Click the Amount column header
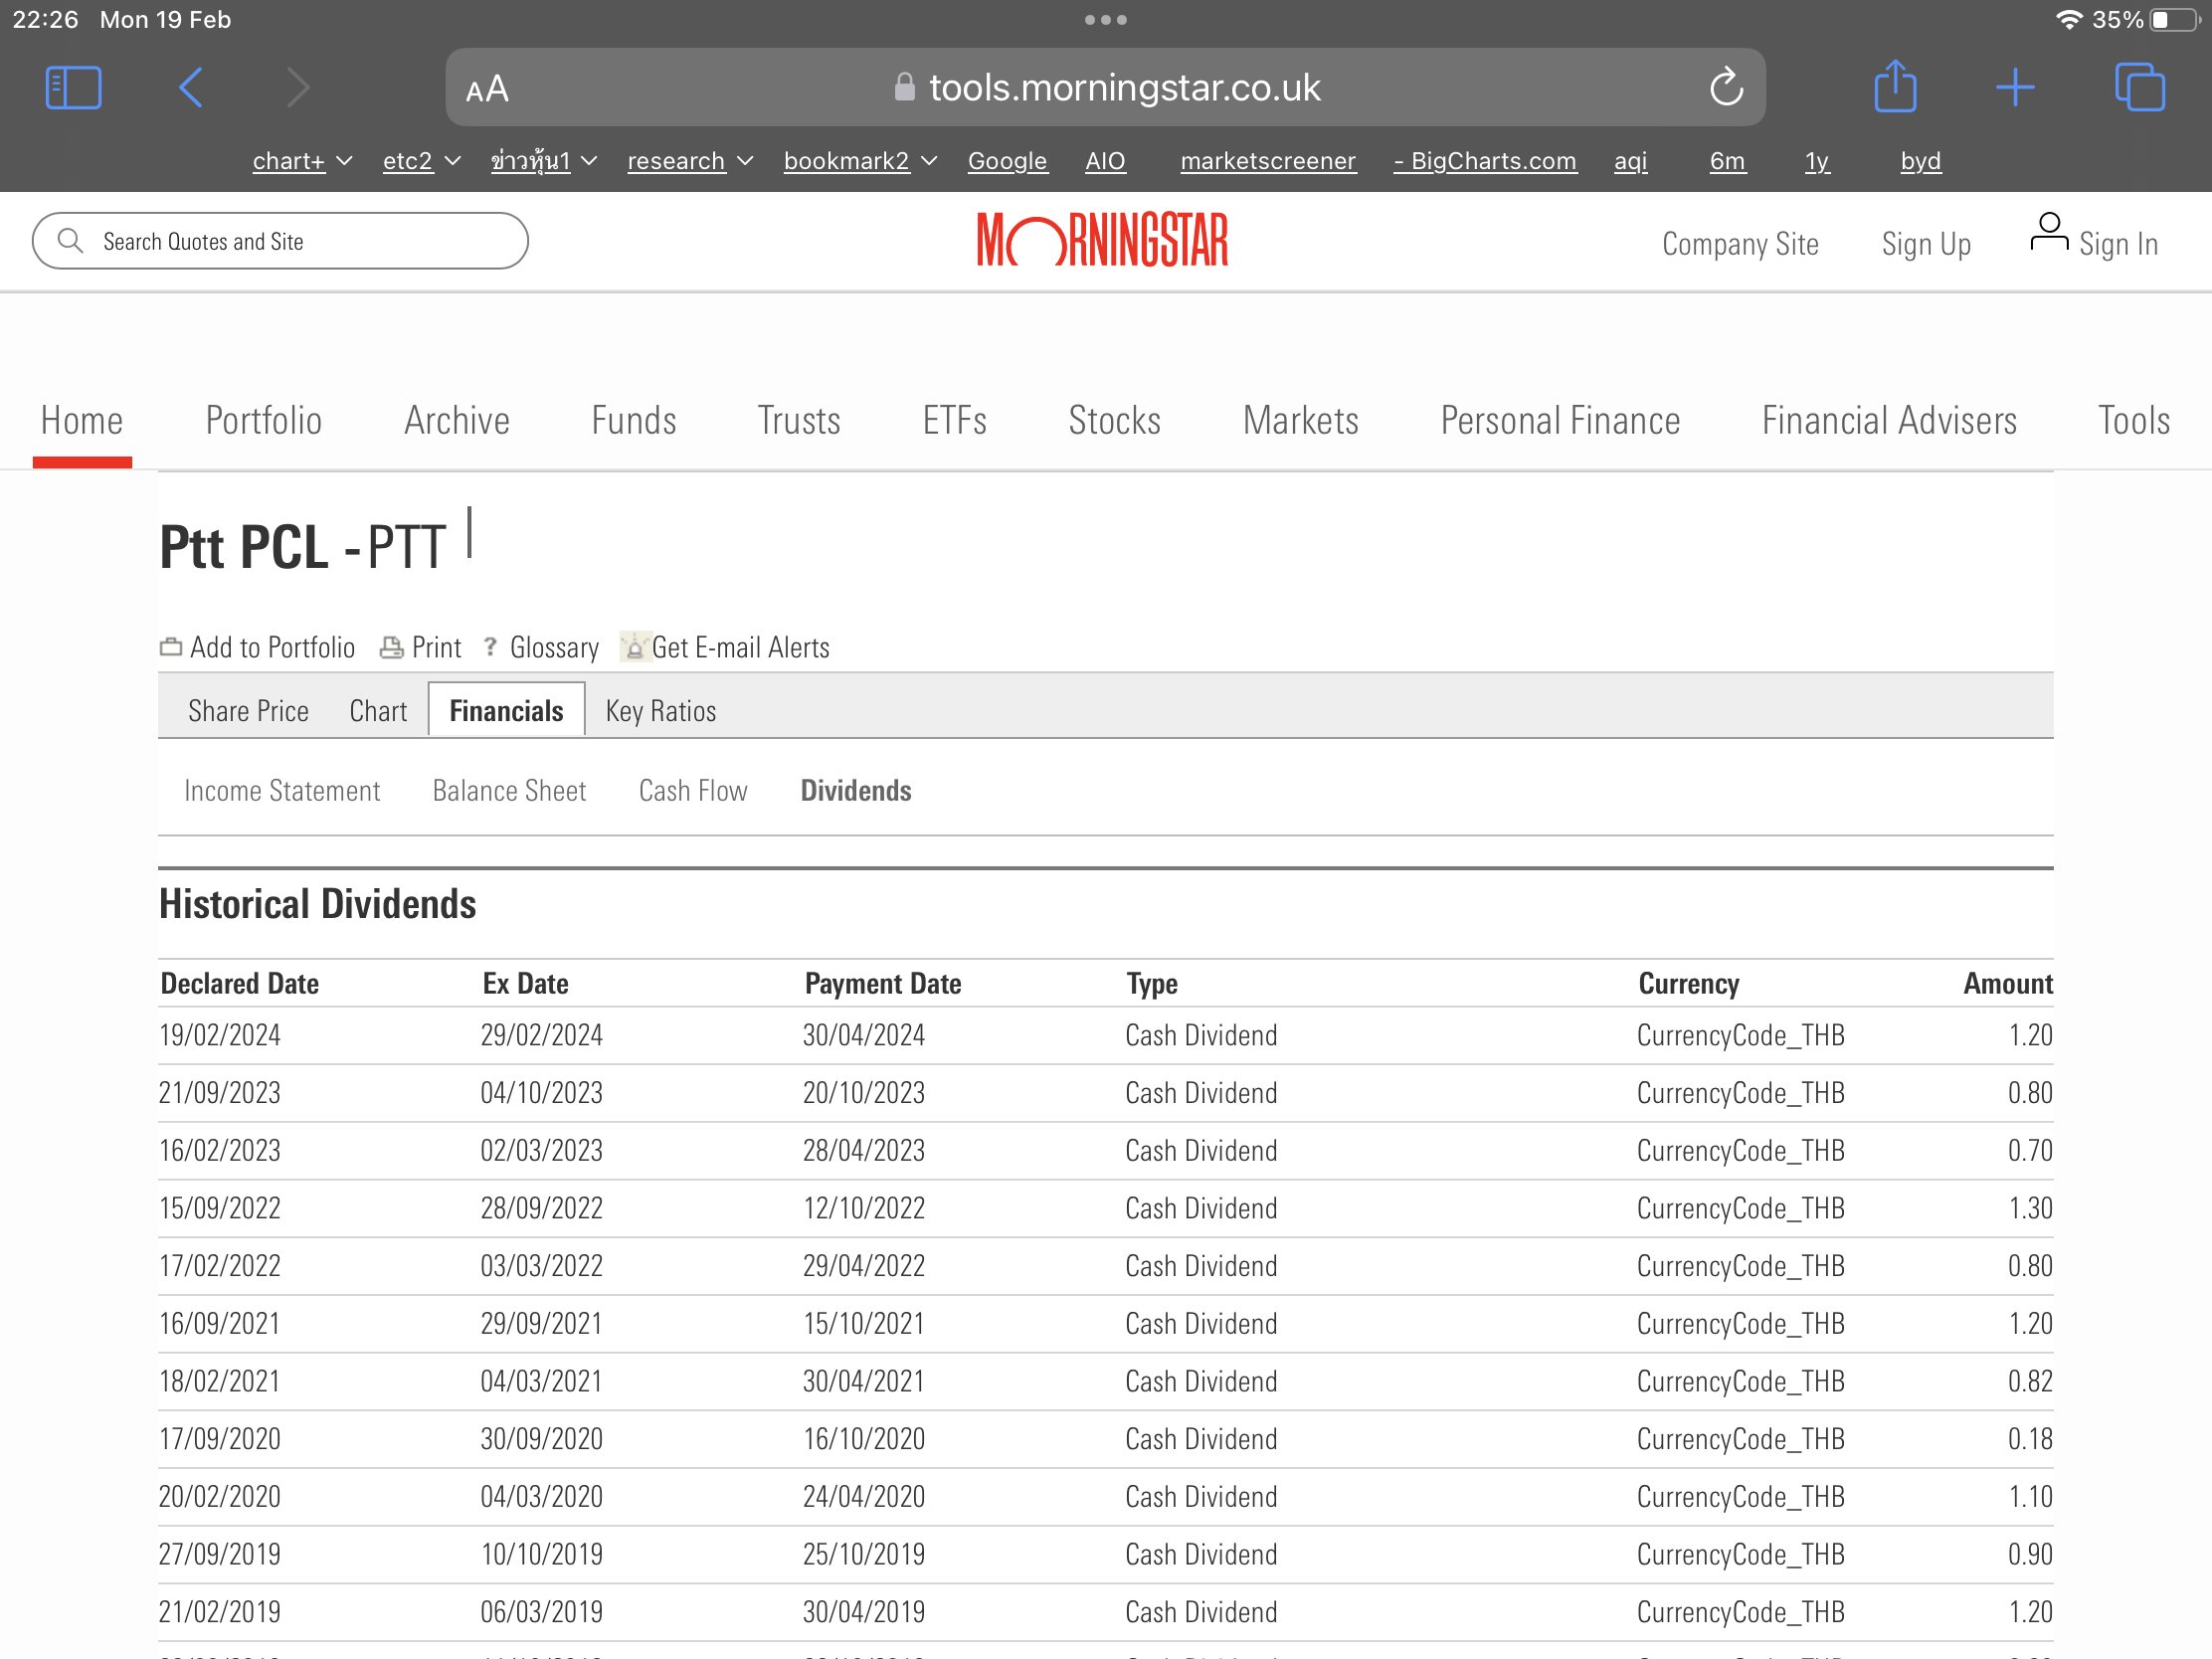Image resolution: width=2212 pixels, height=1659 pixels. point(2008,984)
